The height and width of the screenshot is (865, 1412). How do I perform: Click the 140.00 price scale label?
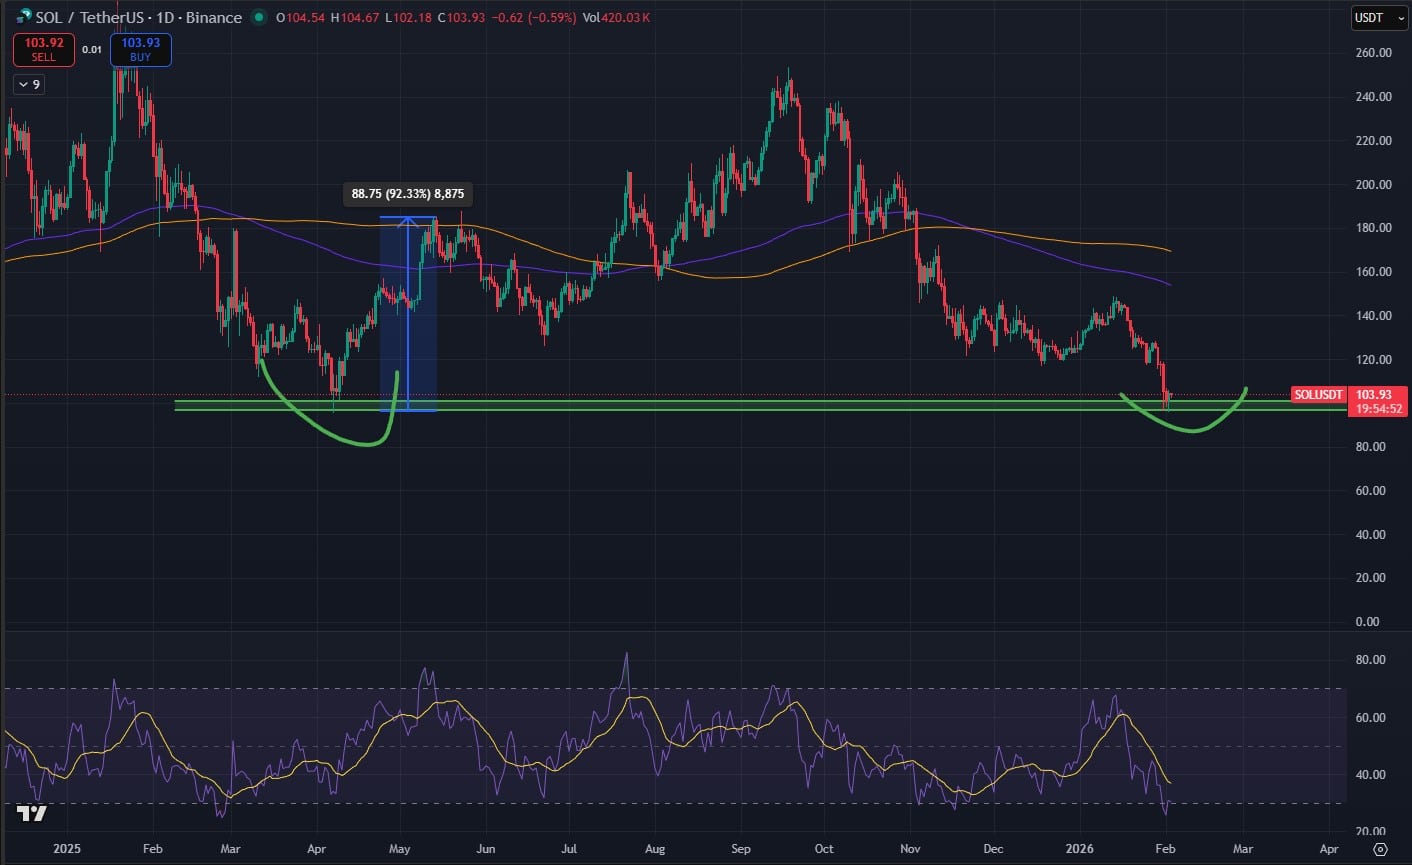point(1373,316)
